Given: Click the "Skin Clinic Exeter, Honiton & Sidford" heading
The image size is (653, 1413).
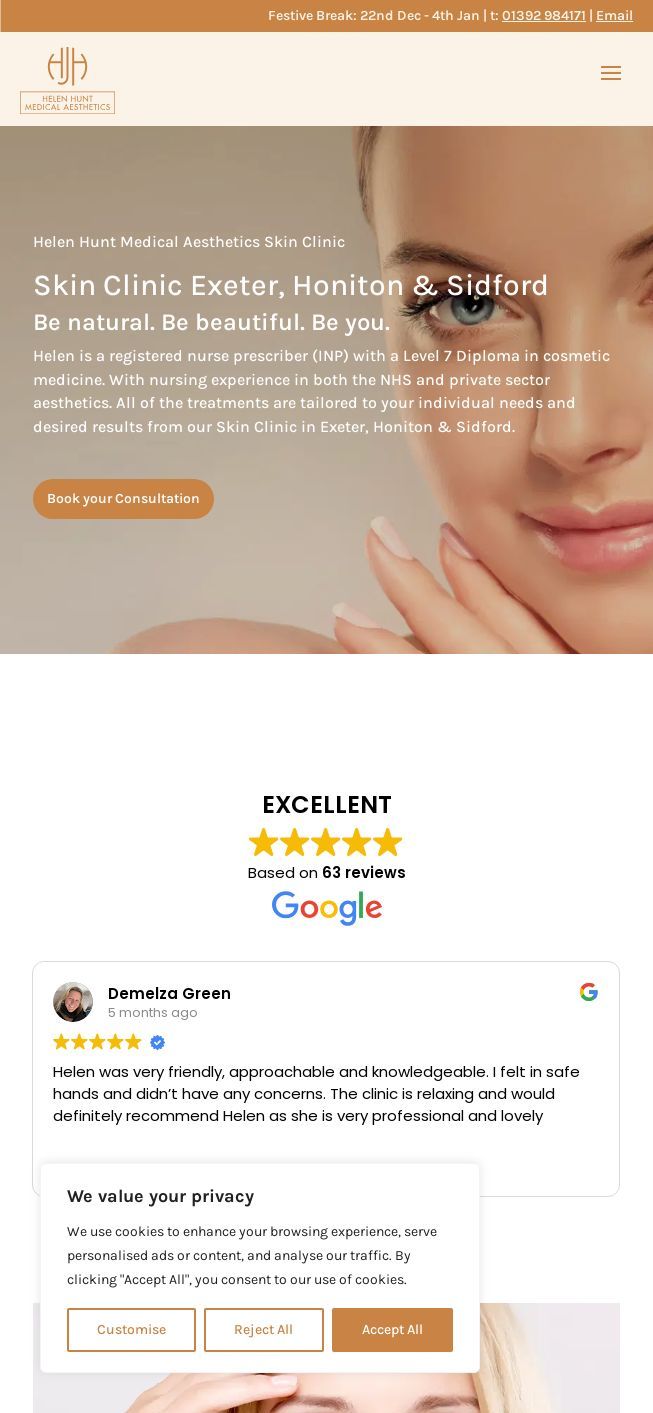Looking at the screenshot, I should tap(291, 286).
